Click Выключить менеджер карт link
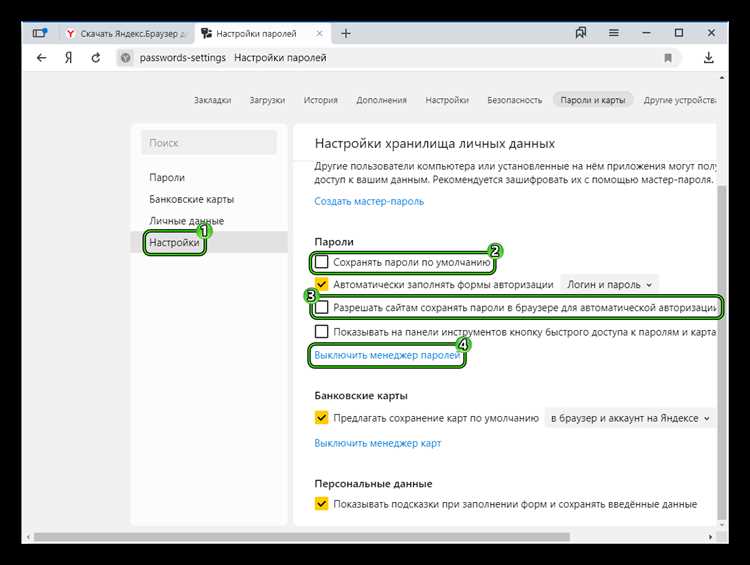This screenshot has height=565, width=750. 377,443
